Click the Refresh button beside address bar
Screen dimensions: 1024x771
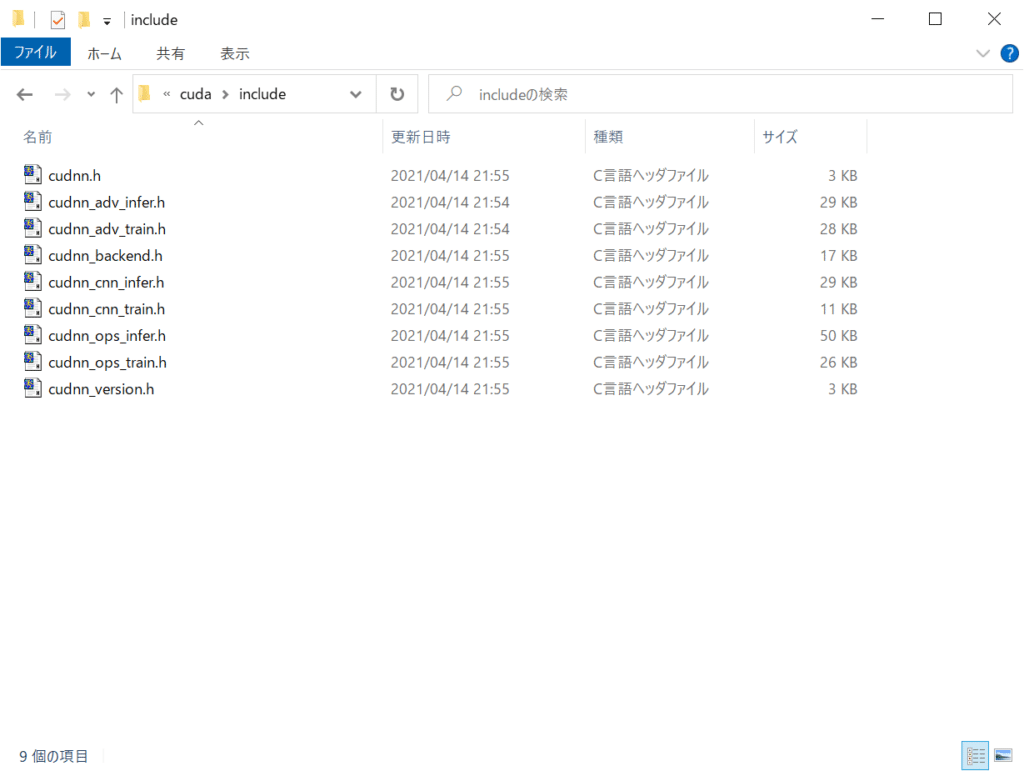tap(397, 94)
